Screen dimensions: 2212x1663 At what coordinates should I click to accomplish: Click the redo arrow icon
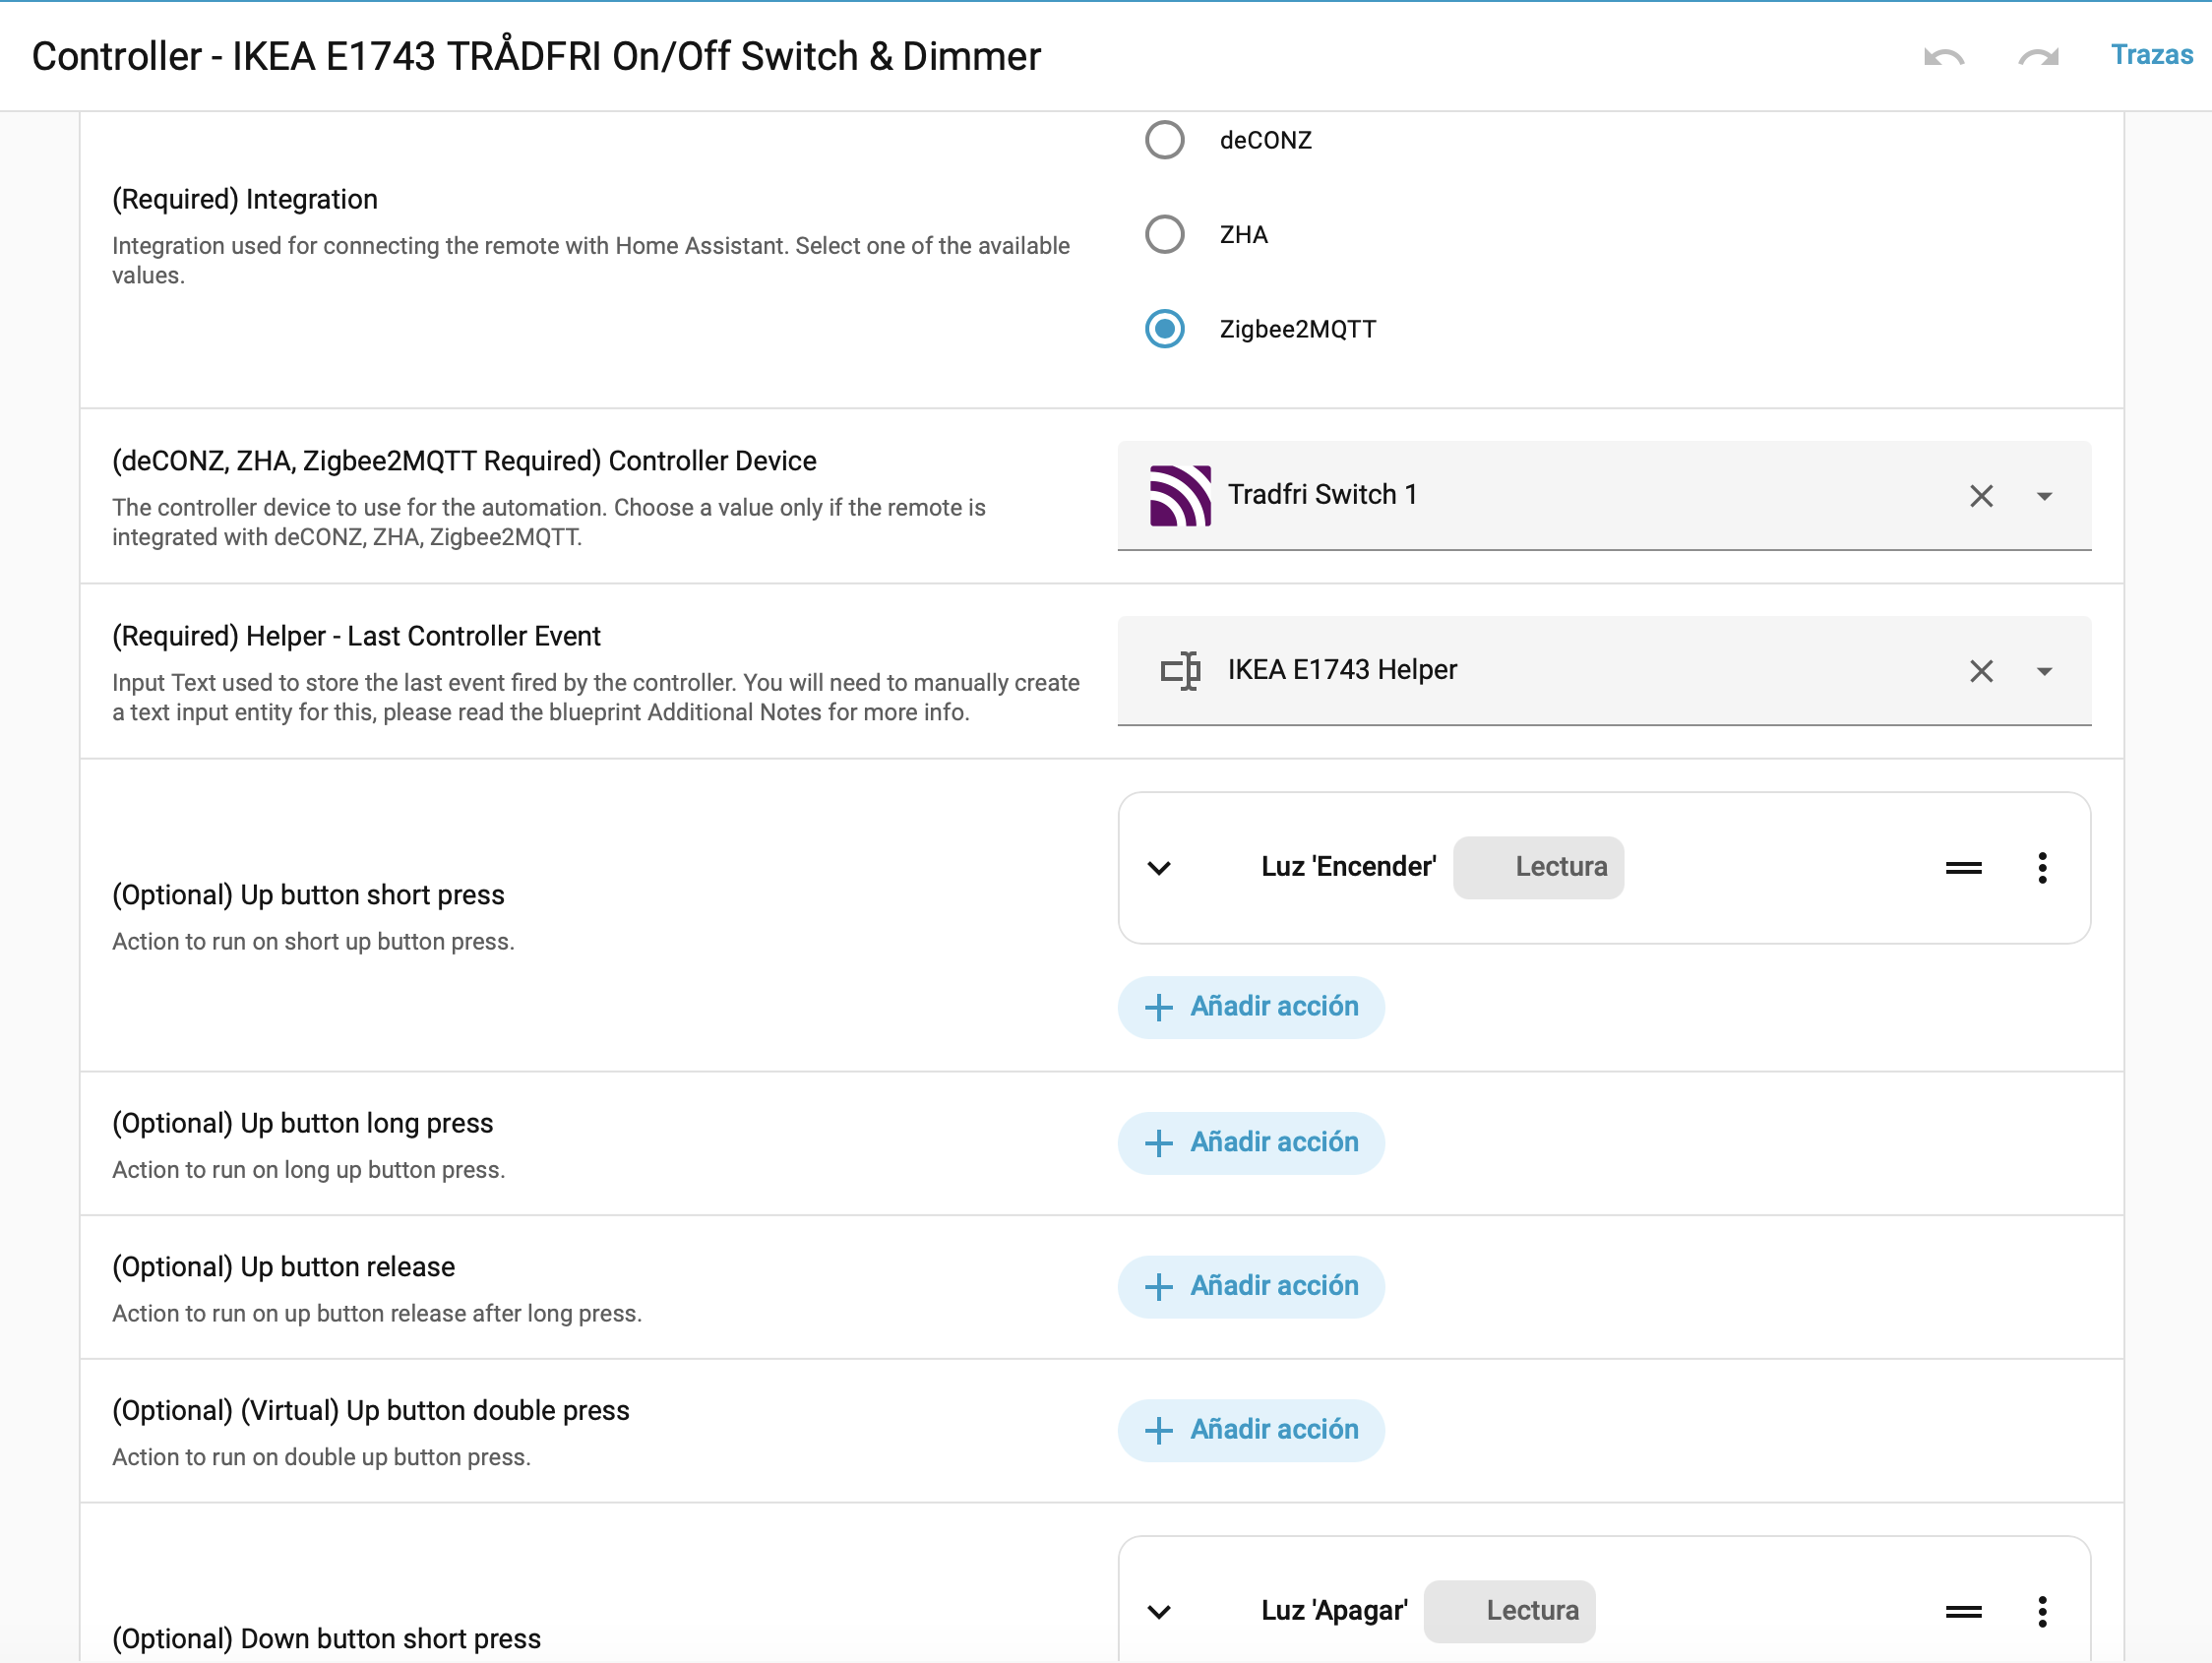coord(2037,57)
